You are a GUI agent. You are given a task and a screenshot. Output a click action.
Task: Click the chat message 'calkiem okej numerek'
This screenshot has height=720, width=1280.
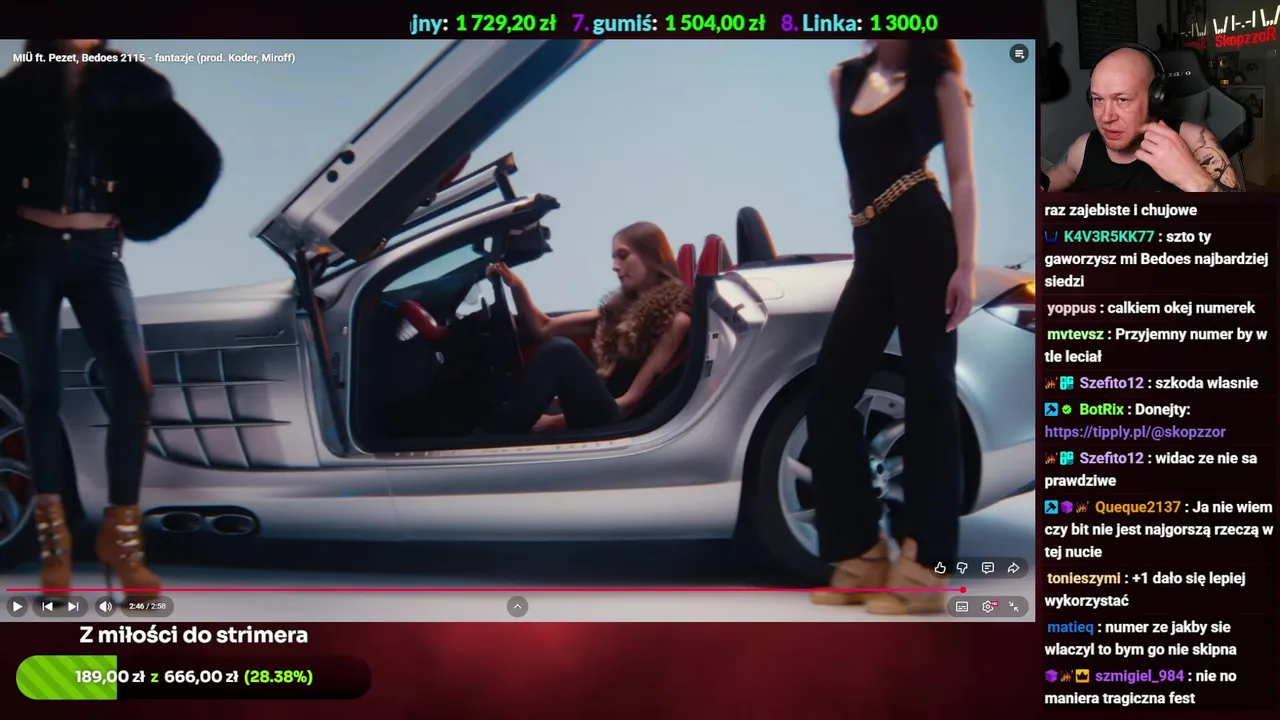tap(1181, 308)
